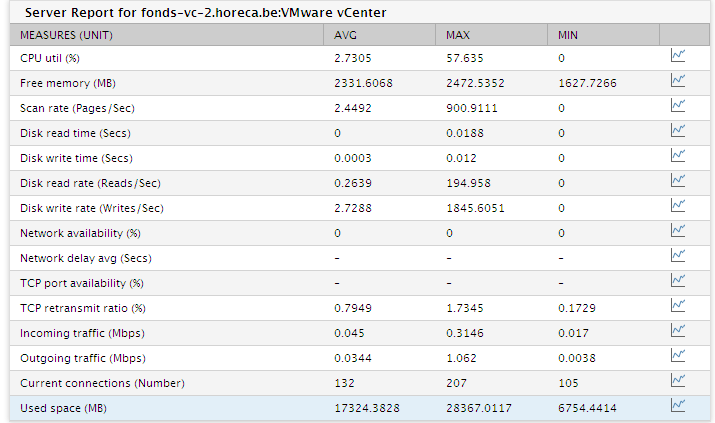Click Outgoing traffic max value 1.062
Screen dimensions: 715x423
pos(461,358)
